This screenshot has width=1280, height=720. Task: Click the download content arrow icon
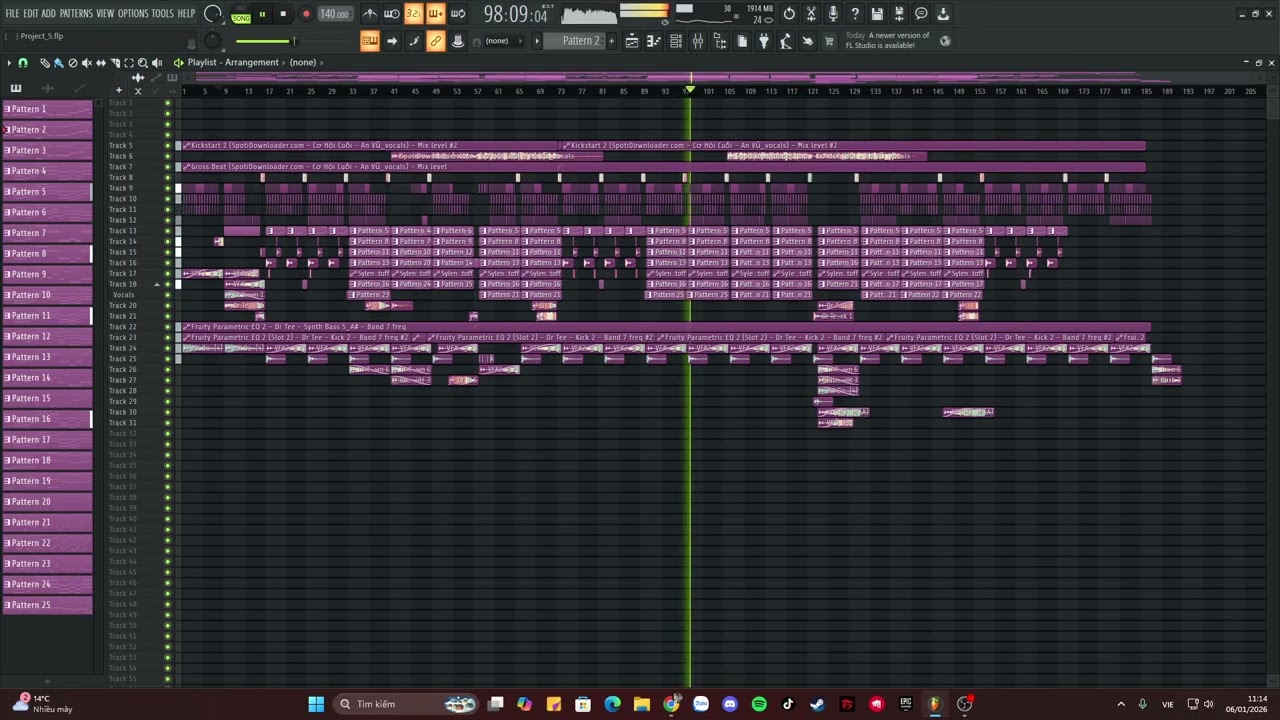click(943, 14)
